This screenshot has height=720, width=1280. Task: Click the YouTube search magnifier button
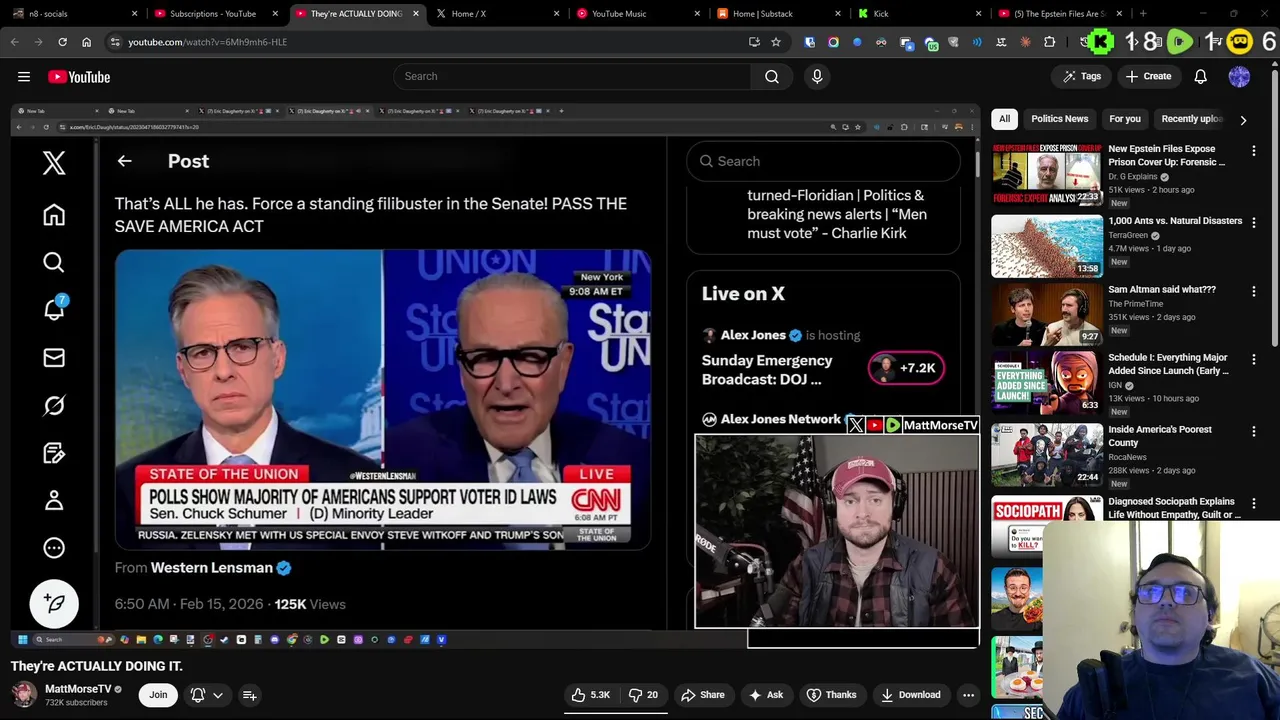[772, 76]
